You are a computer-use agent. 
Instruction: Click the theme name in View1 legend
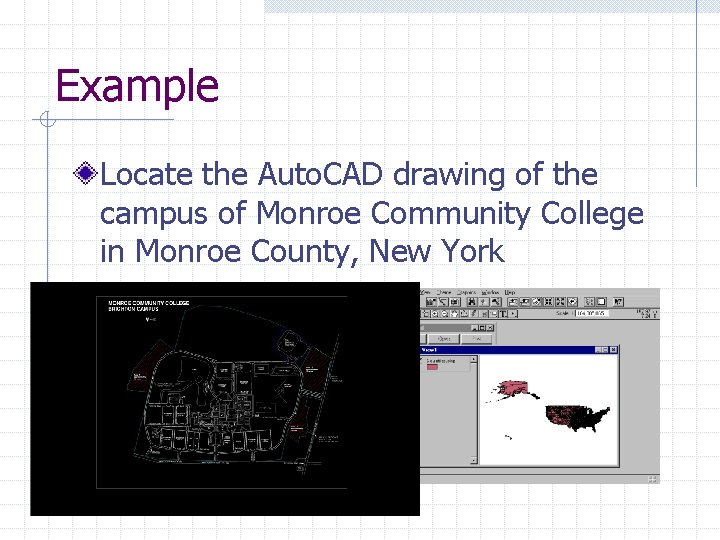coord(441,361)
